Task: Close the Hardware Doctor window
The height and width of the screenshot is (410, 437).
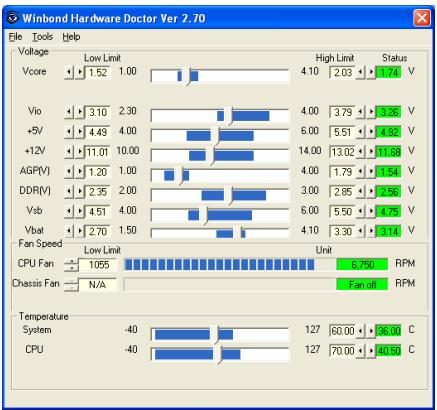Action: pos(422,17)
